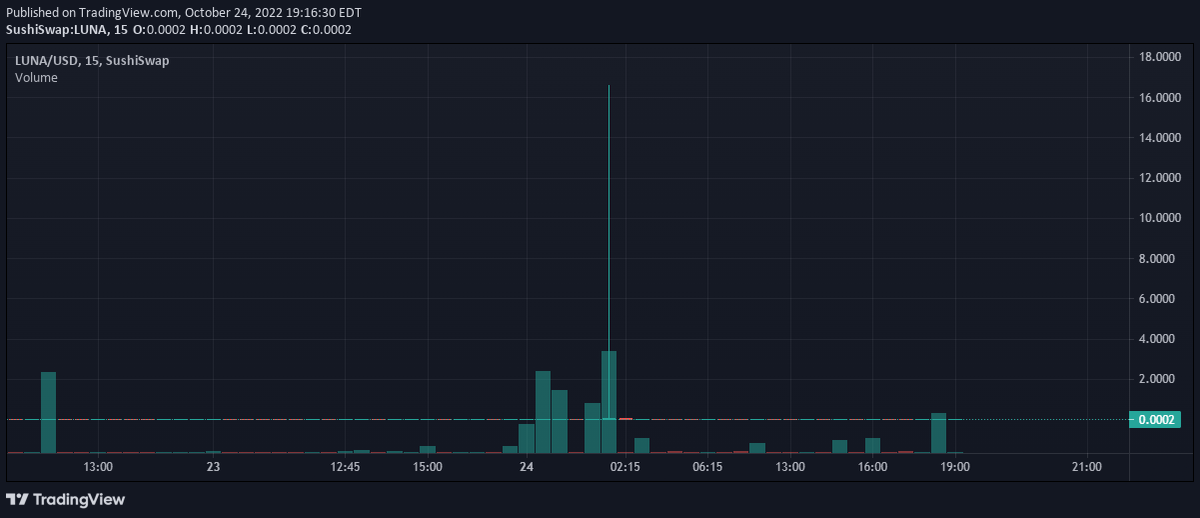Image resolution: width=1200 pixels, height=518 pixels.
Task: Click the 02:15 time axis label
Action: pyautogui.click(x=625, y=467)
